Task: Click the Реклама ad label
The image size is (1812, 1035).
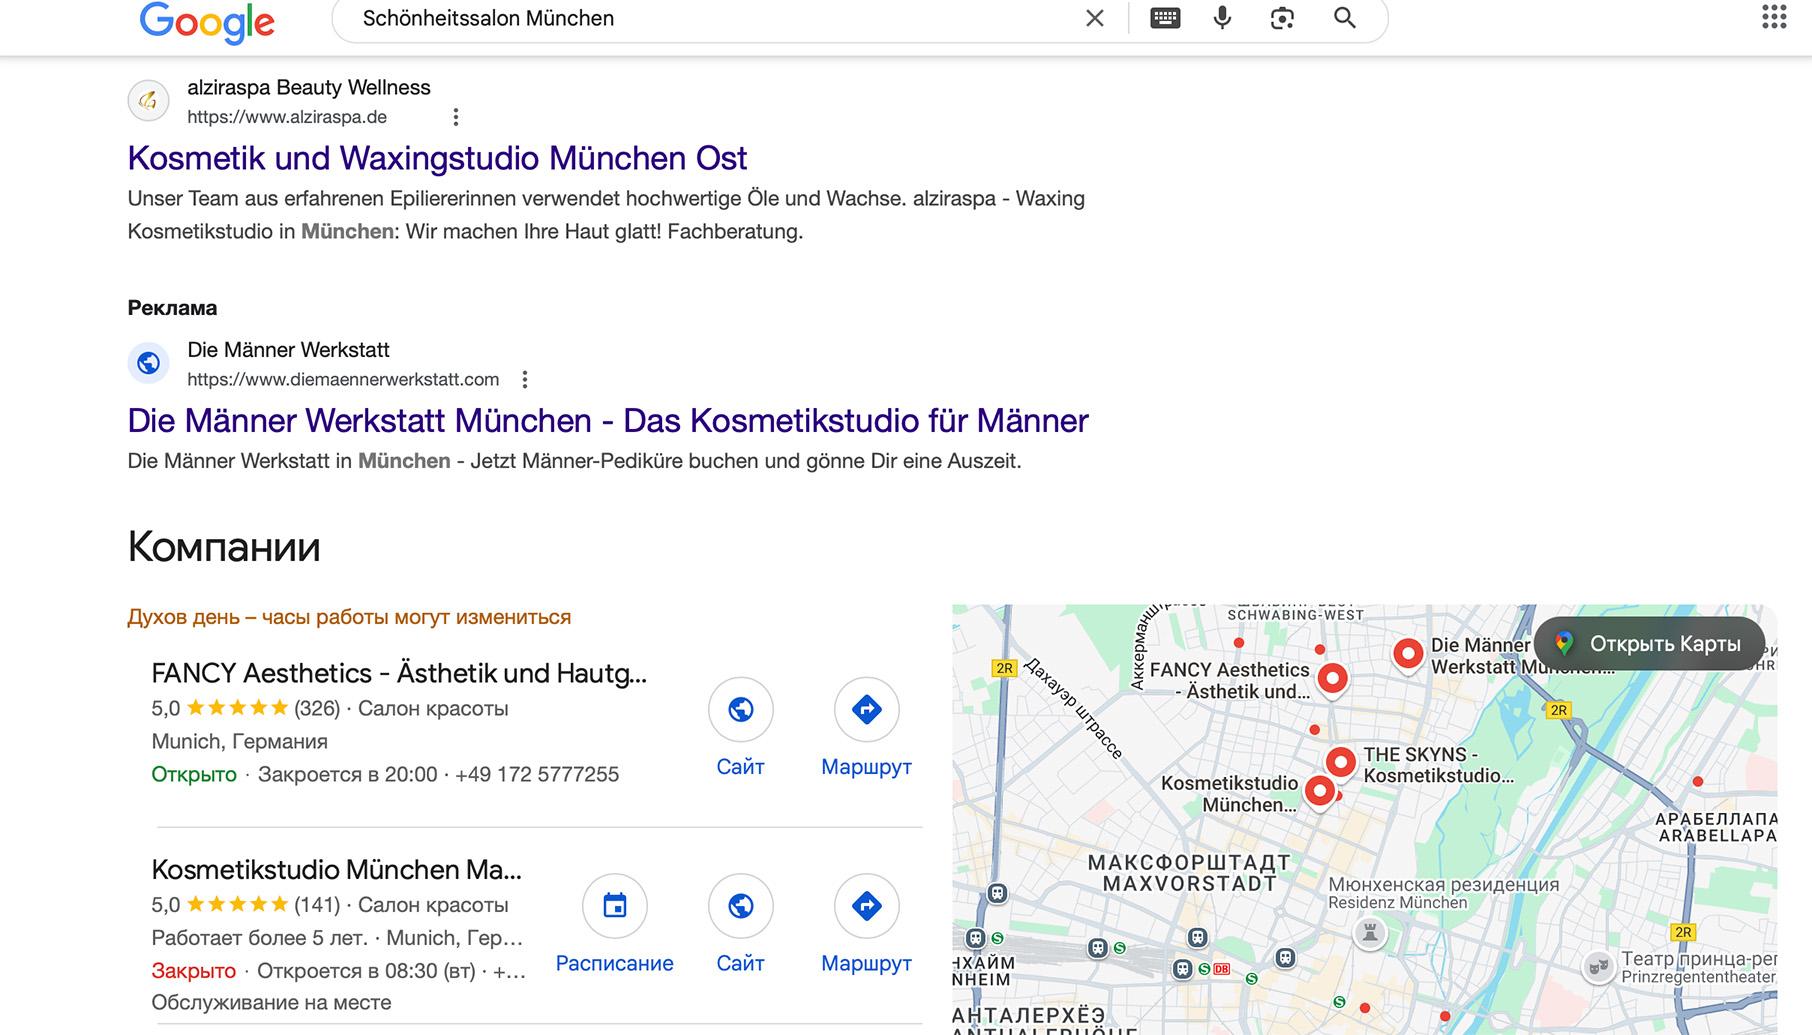Action: [172, 308]
